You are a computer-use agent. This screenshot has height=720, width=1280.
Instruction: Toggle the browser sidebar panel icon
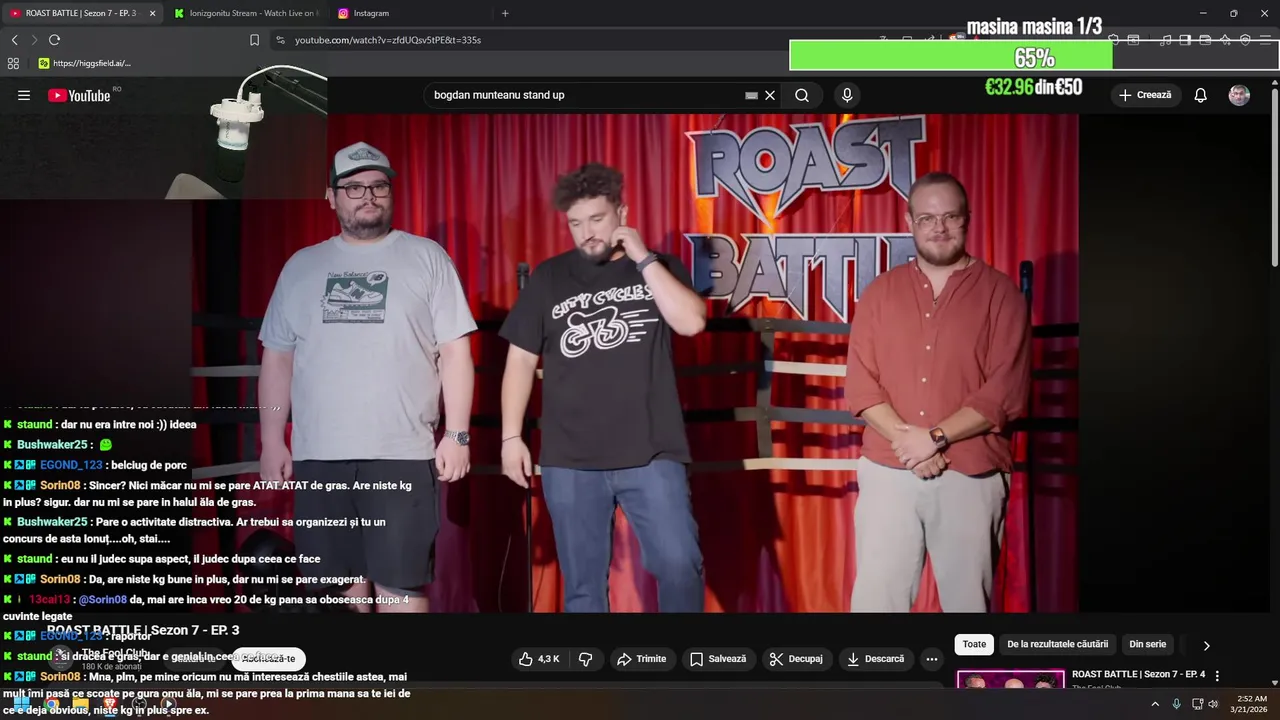[1185, 40]
